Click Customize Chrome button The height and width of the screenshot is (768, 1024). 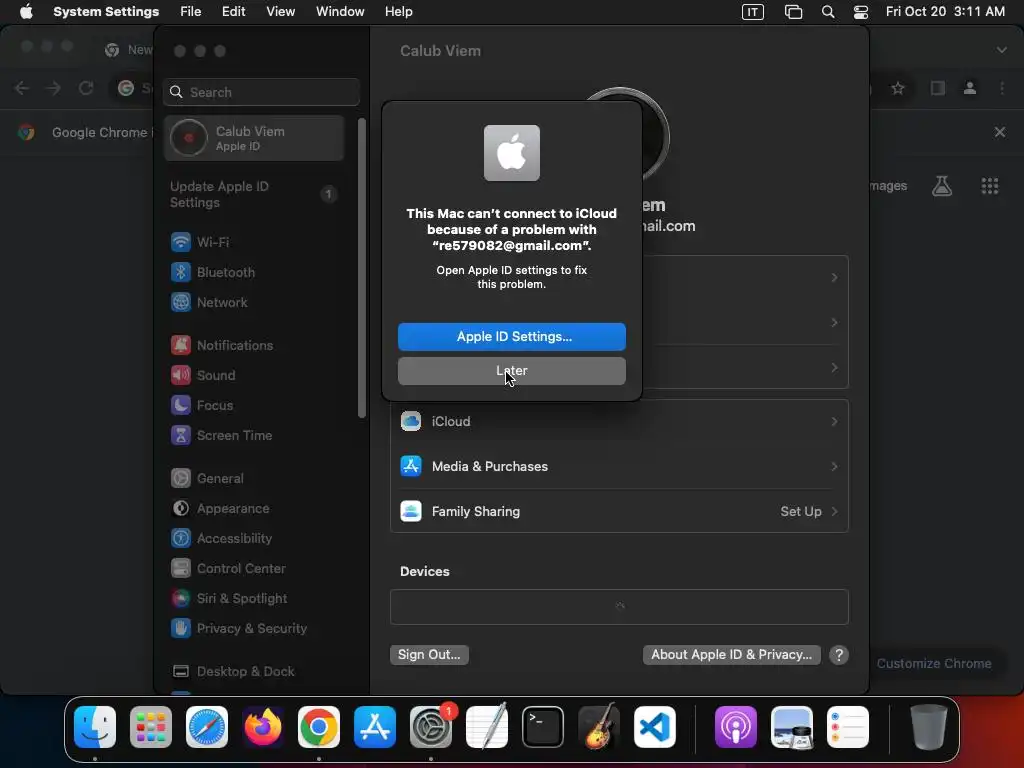pyautogui.click(x=934, y=664)
